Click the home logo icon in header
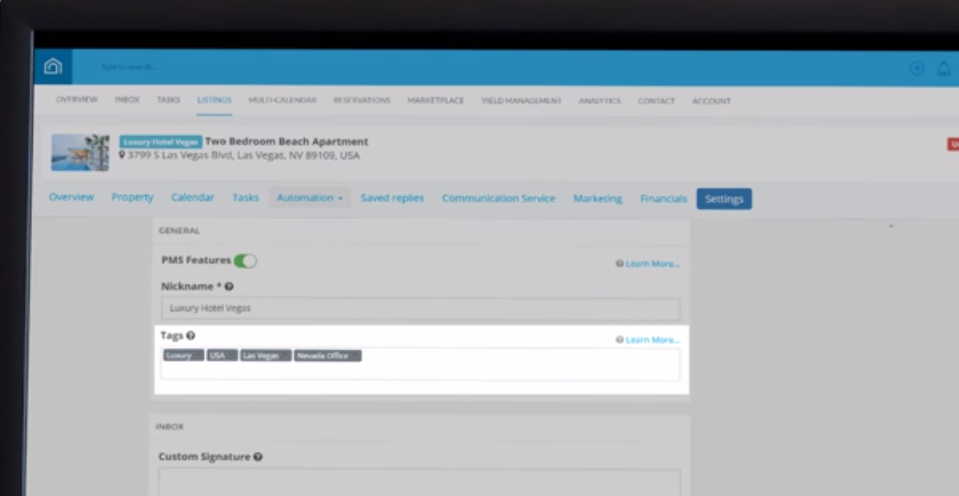 coord(53,67)
